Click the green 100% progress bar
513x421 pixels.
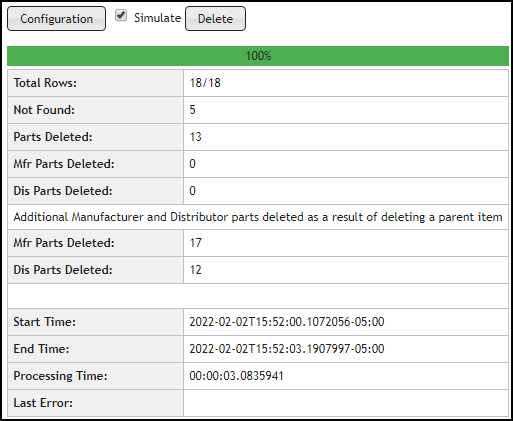tap(258, 56)
